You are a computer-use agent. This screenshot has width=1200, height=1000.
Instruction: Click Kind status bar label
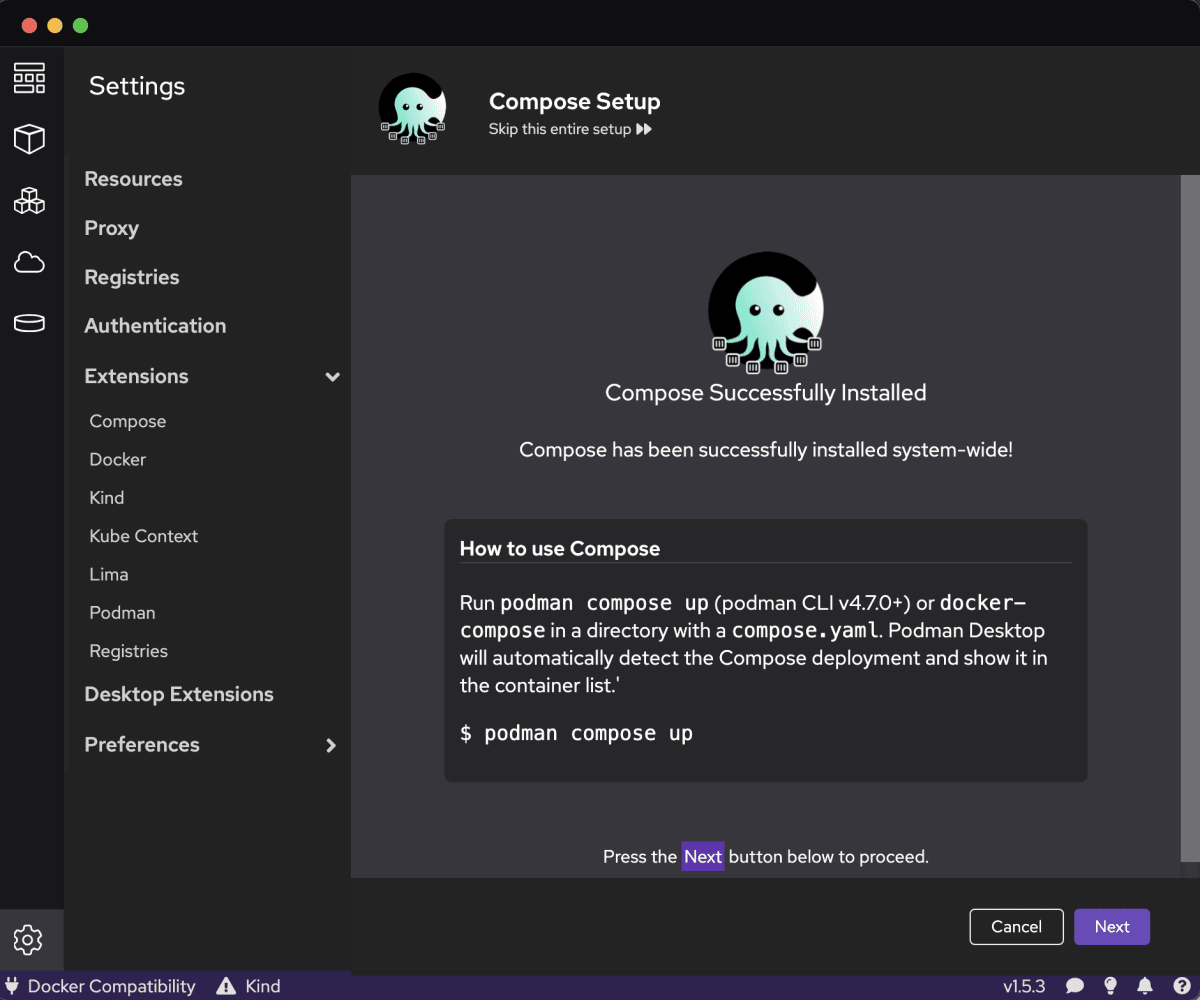coord(263,986)
